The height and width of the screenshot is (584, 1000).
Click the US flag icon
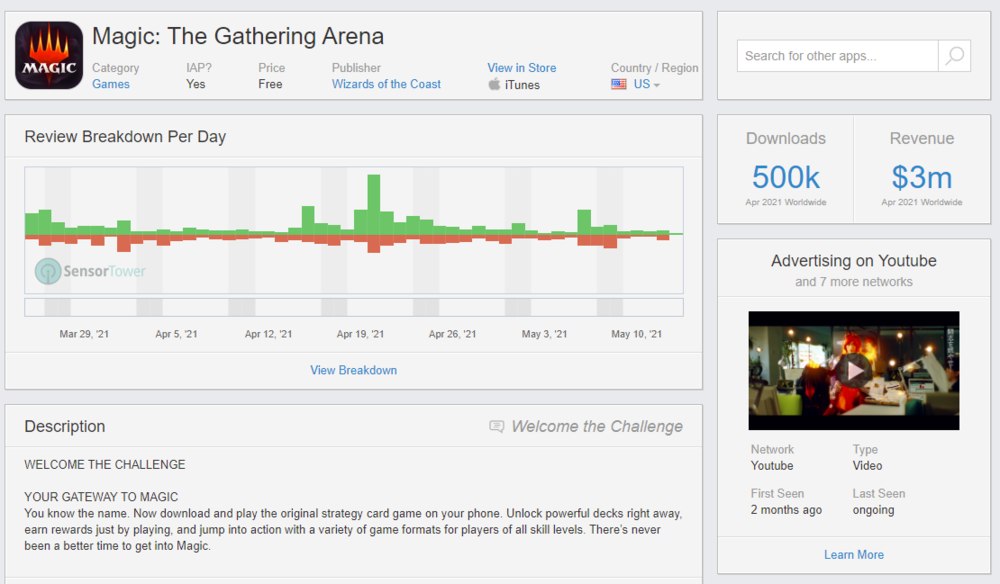tap(619, 85)
